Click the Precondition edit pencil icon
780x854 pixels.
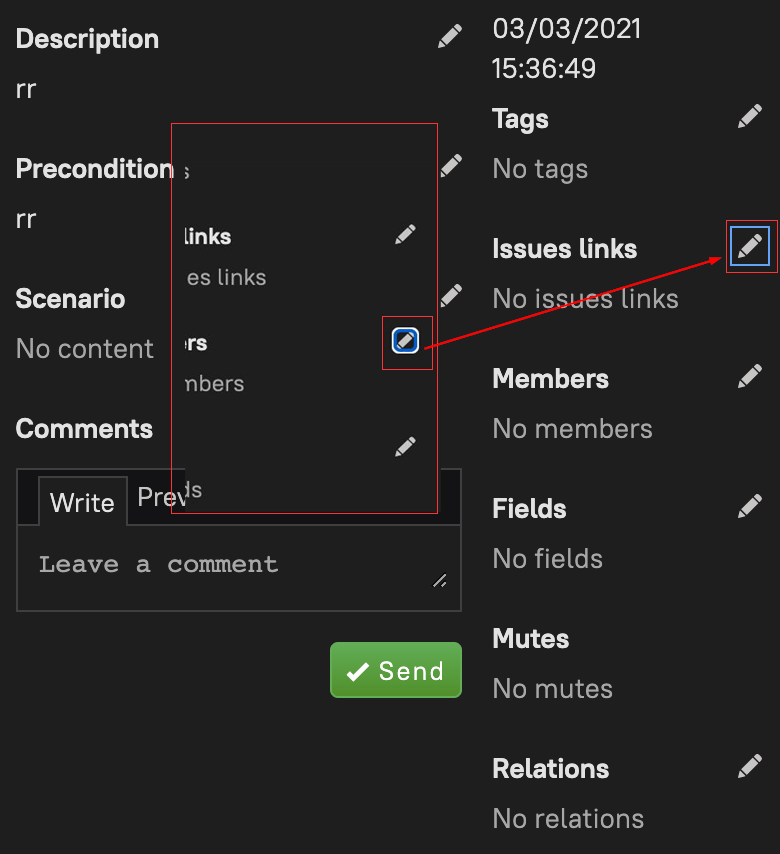tap(451, 165)
